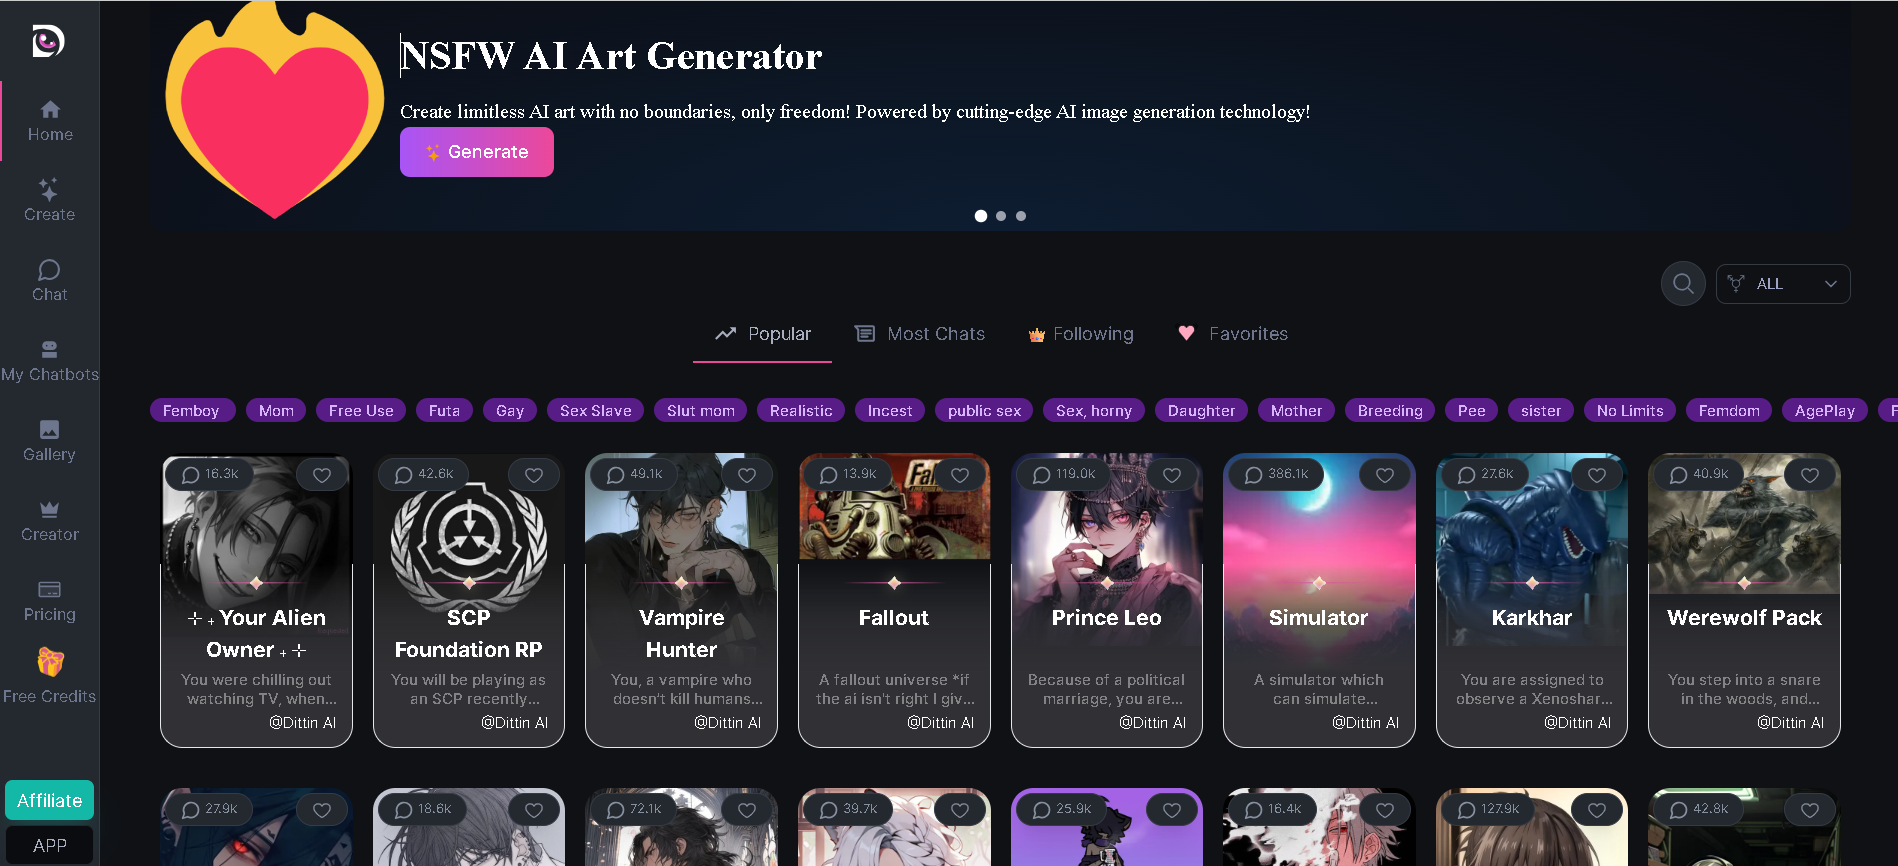
Task: Switch to the Most Chats tab
Action: (920, 334)
